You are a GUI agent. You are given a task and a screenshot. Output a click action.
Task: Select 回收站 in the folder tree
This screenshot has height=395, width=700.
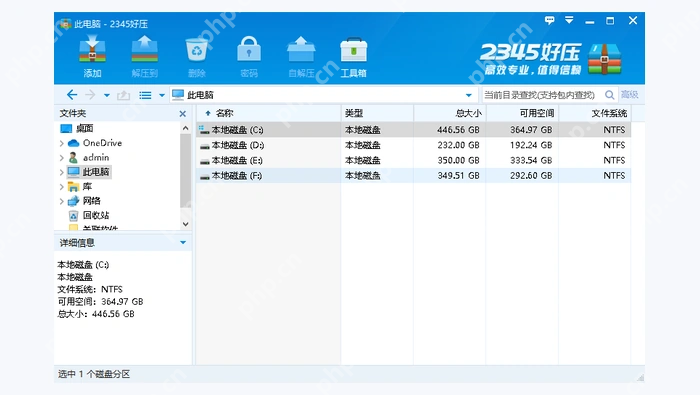click(96, 216)
